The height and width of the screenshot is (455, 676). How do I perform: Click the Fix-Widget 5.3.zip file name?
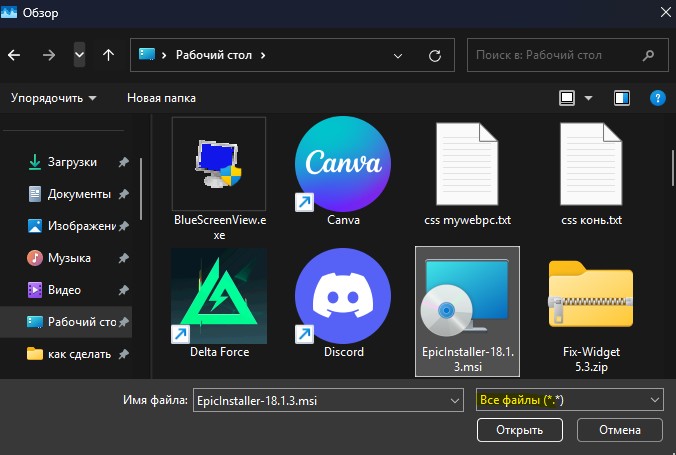click(x=591, y=360)
